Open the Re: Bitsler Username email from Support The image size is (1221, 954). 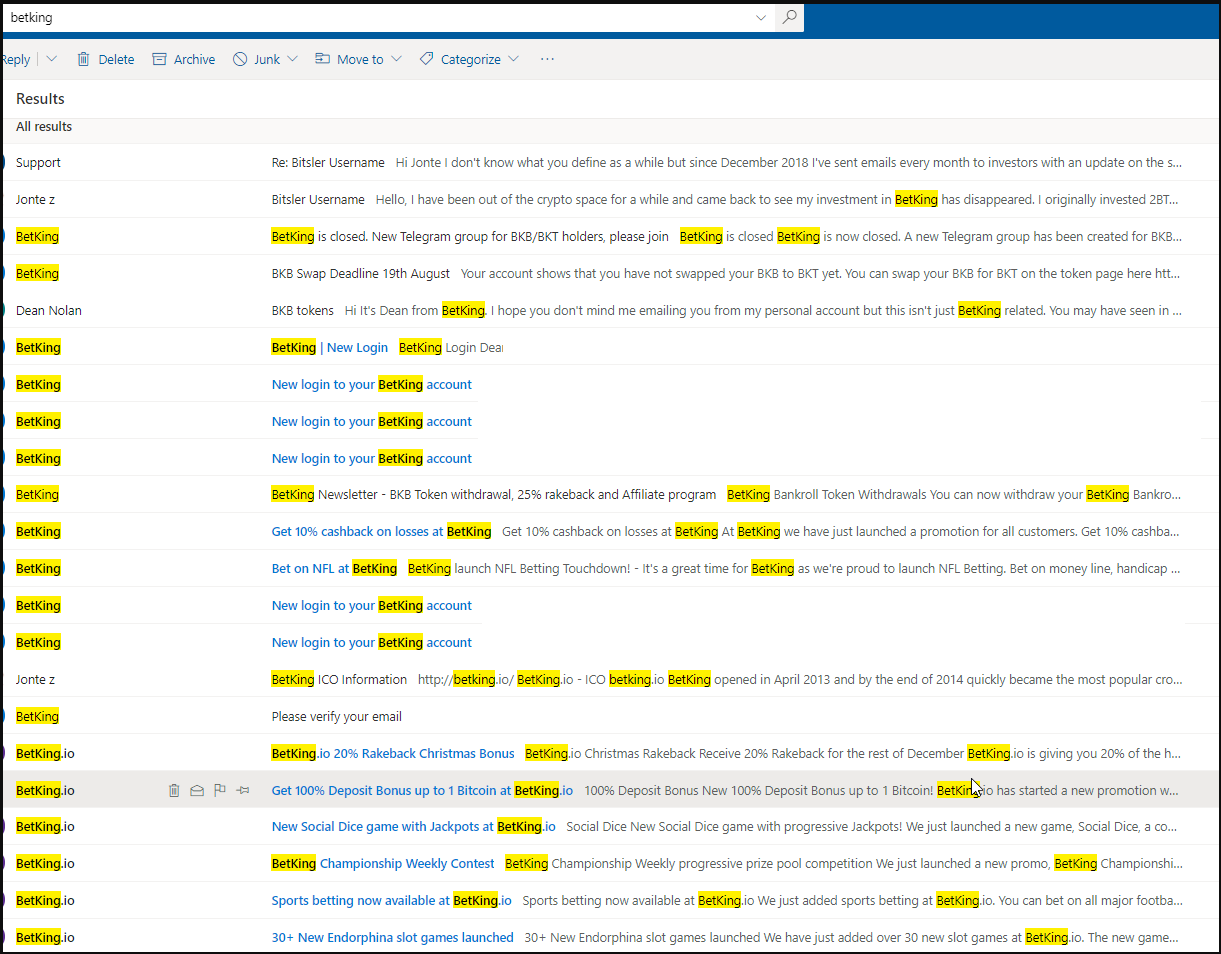611,162
